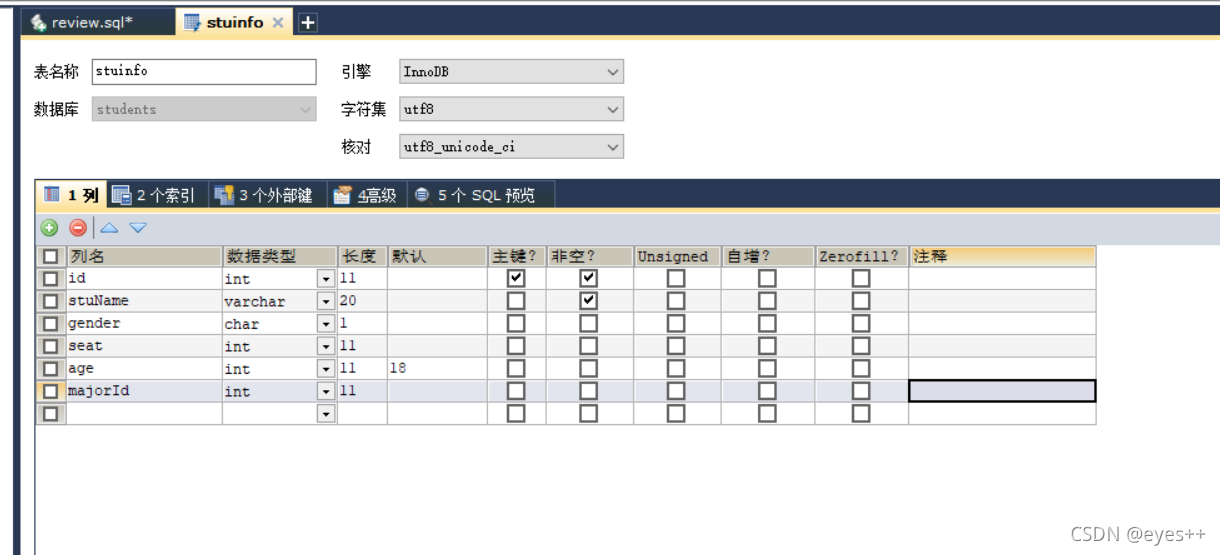The height and width of the screenshot is (555, 1220).
Task: Click the length 20 cell of stuName
Action: pyautogui.click(x=362, y=301)
